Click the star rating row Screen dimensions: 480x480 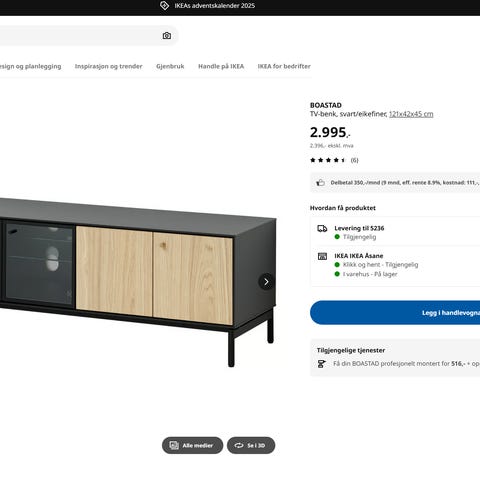click(x=334, y=160)
